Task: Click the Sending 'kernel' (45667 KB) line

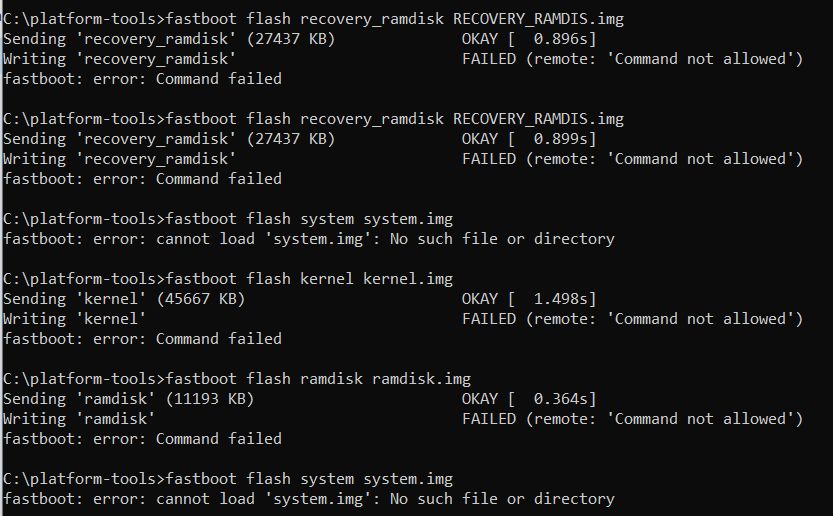Action: [124, 299]
